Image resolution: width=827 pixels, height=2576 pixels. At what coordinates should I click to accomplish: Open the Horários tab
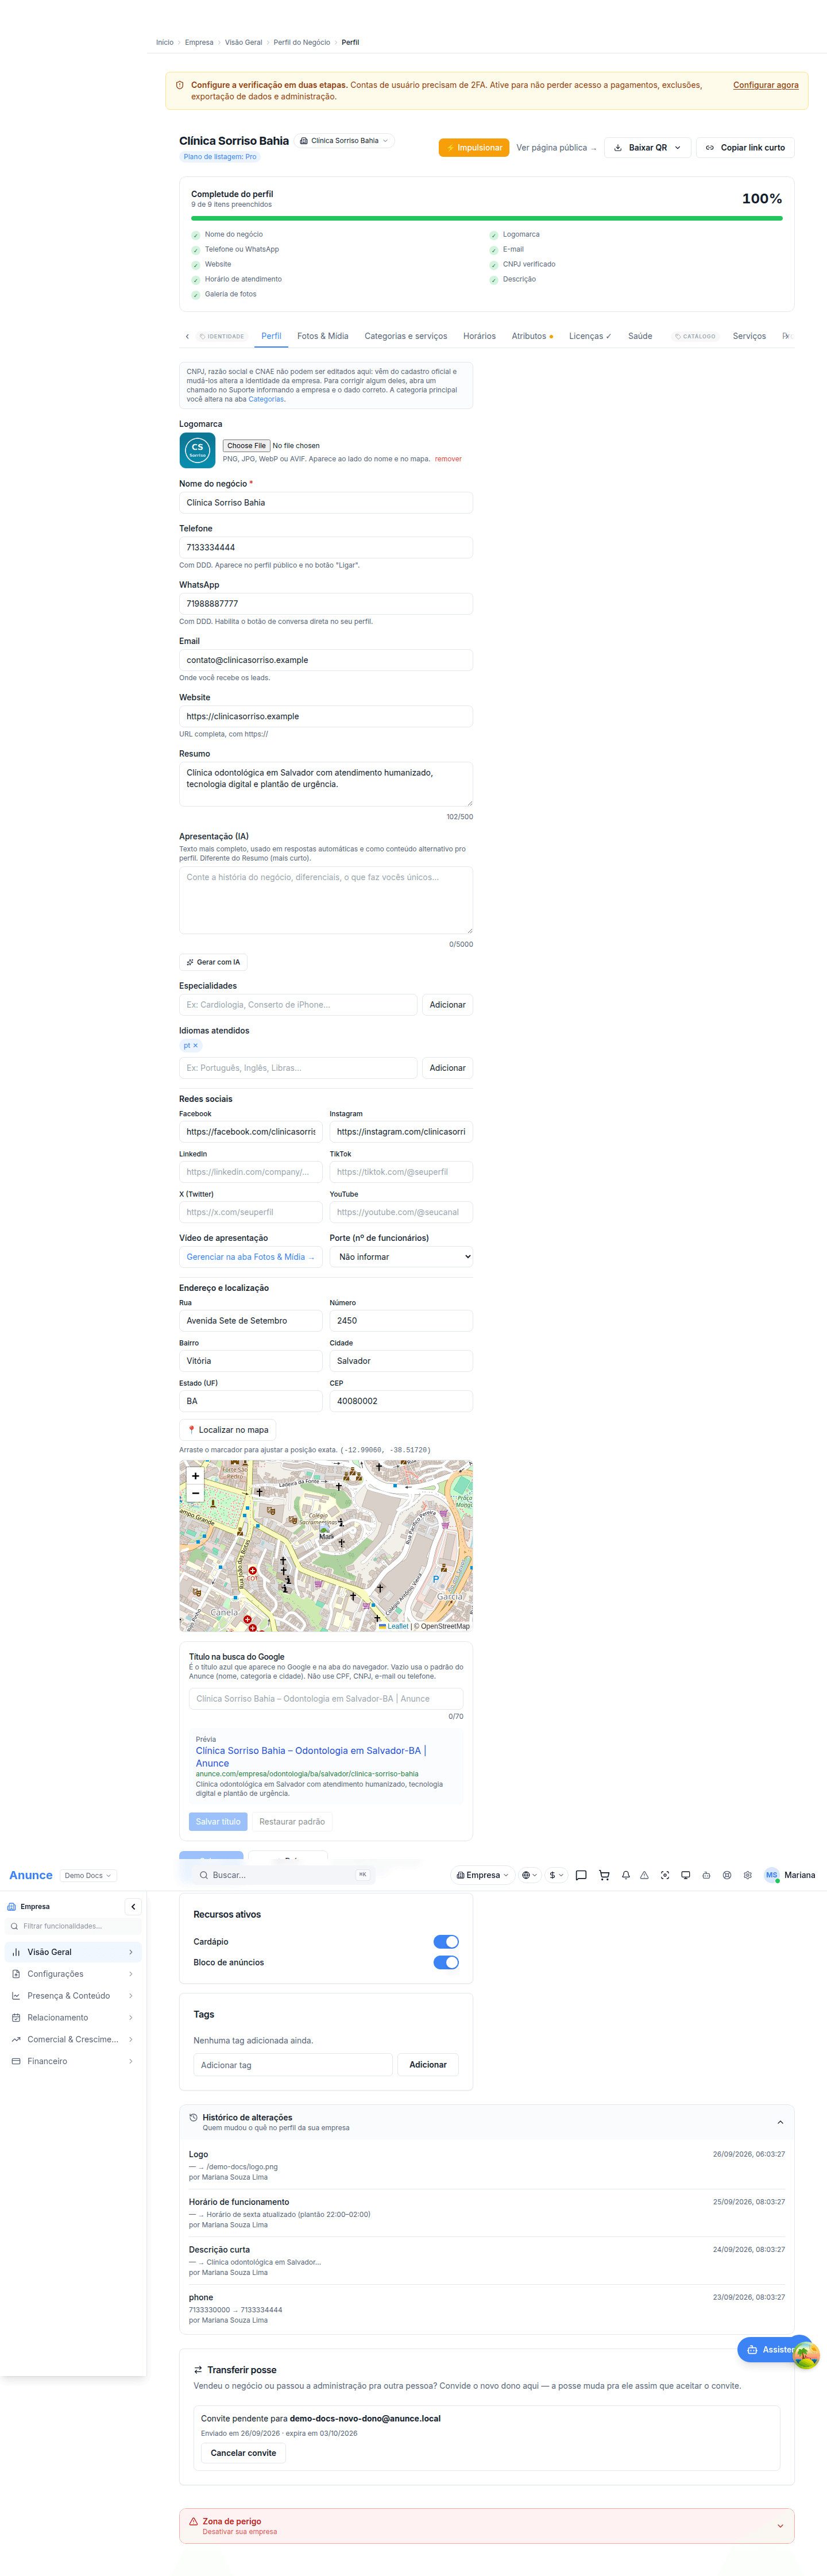click(479, 336)
